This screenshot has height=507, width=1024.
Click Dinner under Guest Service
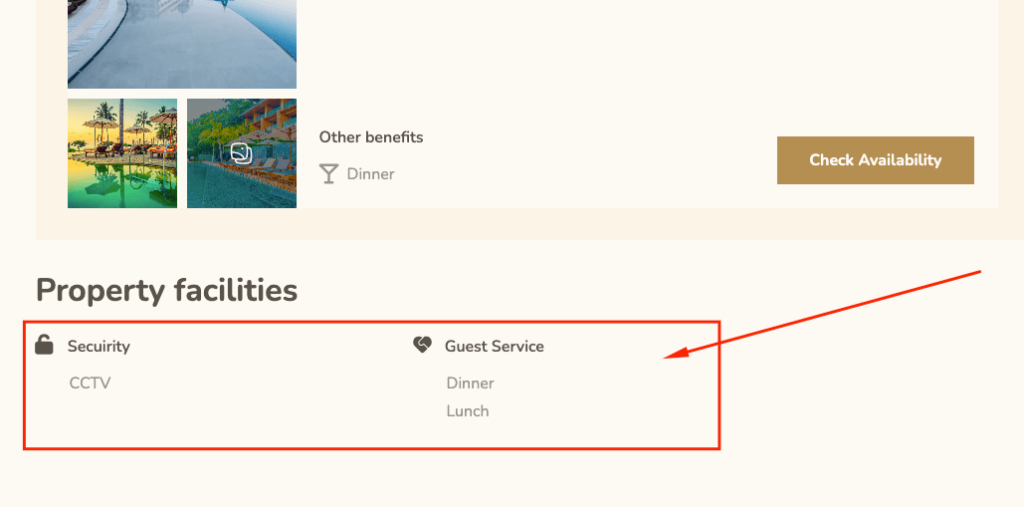470,383
